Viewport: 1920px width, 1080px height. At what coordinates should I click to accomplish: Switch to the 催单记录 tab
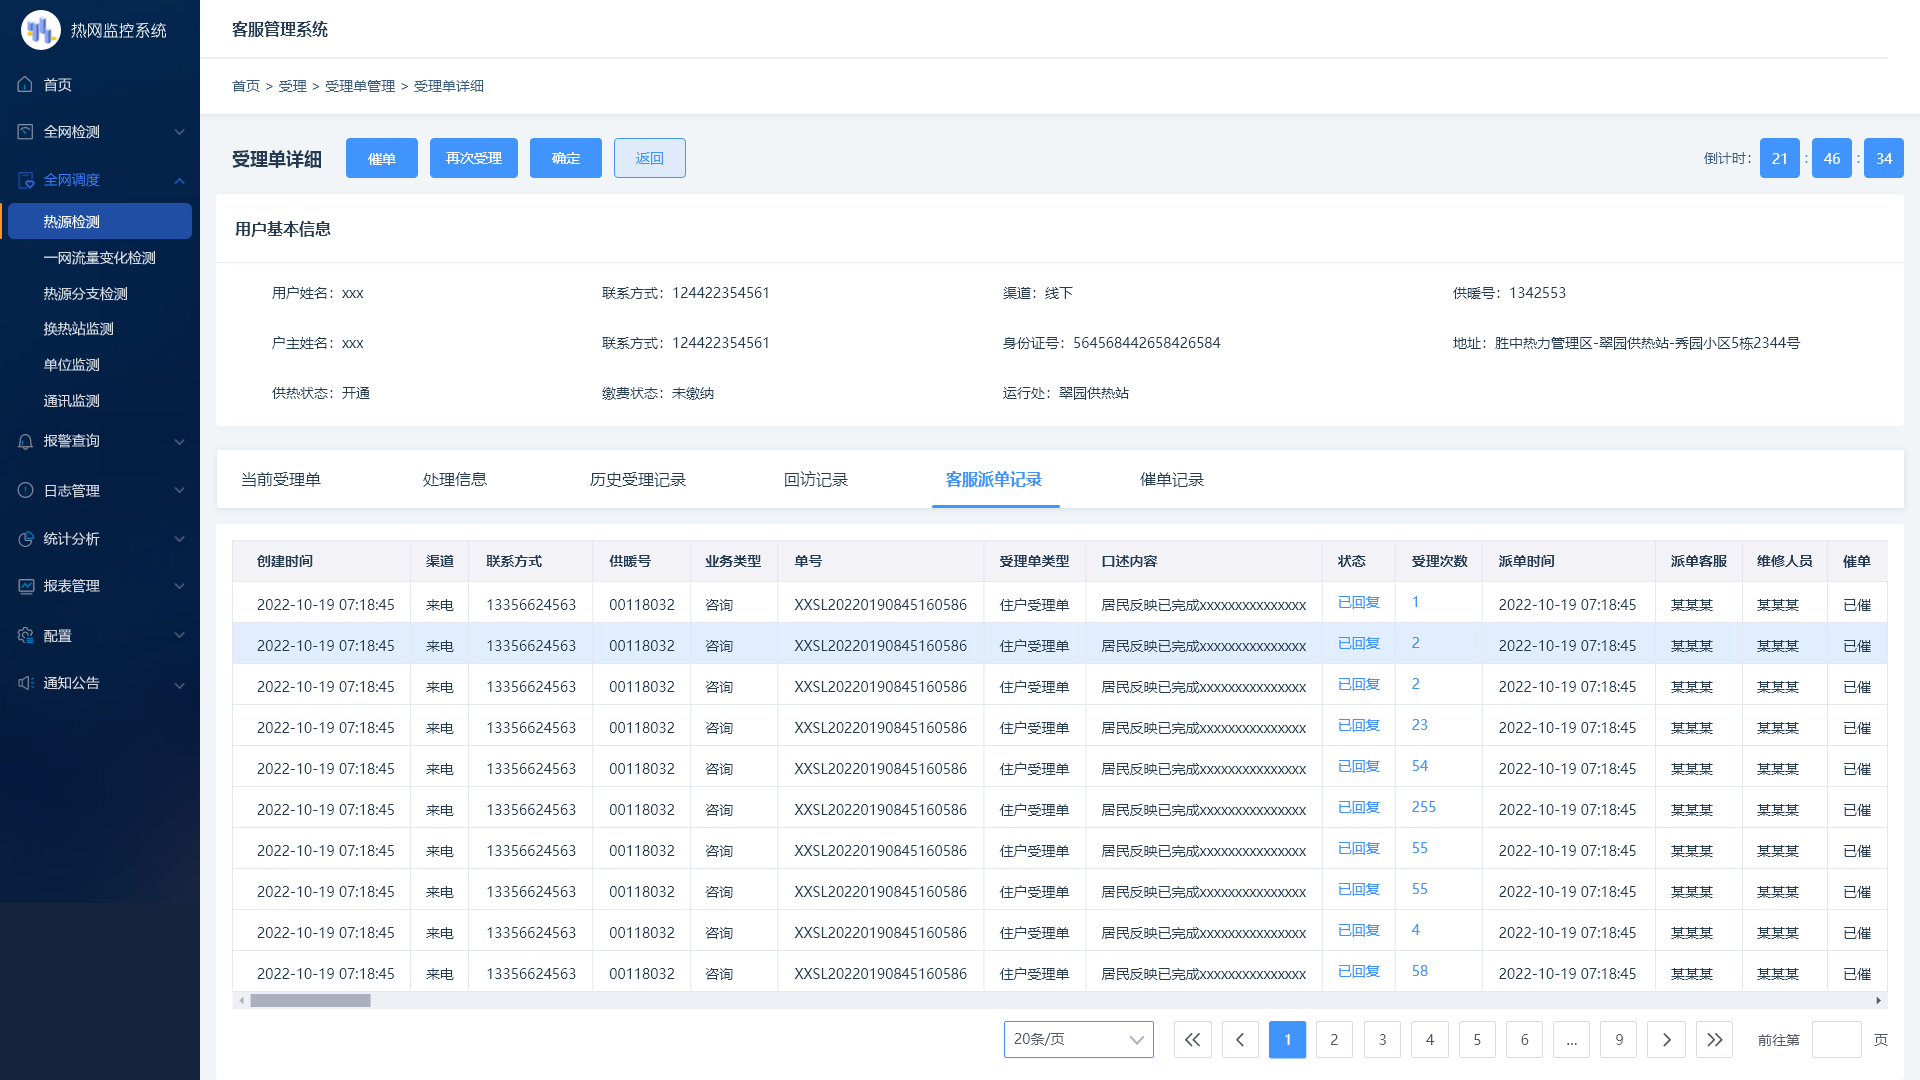coord(1172,480)
